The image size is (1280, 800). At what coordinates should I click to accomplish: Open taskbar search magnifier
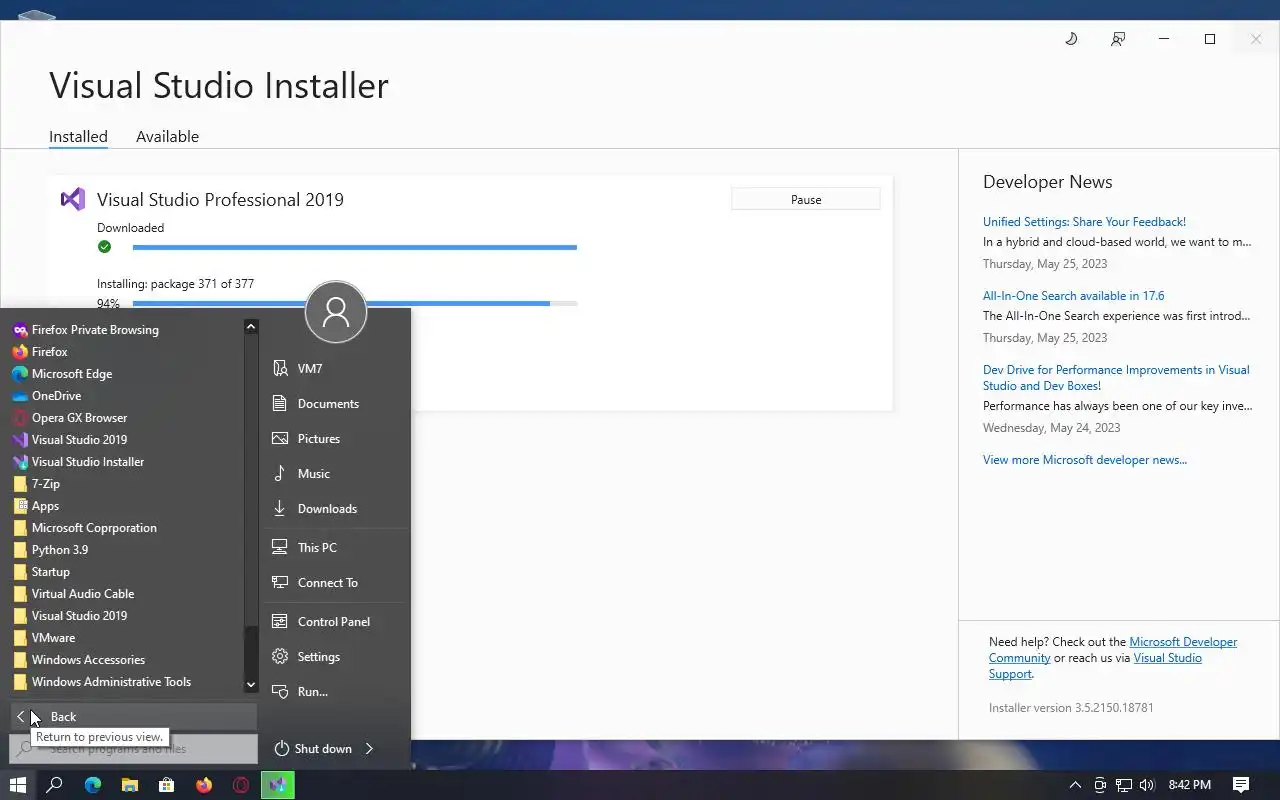point(55,785)
